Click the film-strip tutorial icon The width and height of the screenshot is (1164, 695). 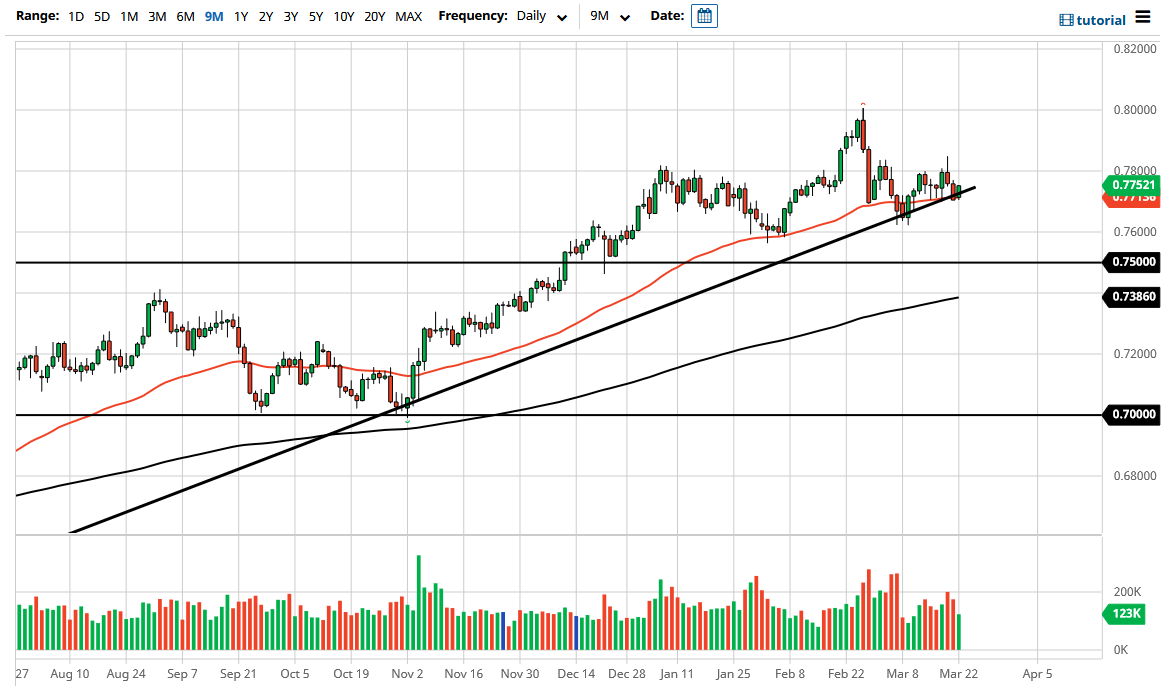[1065, 19]
